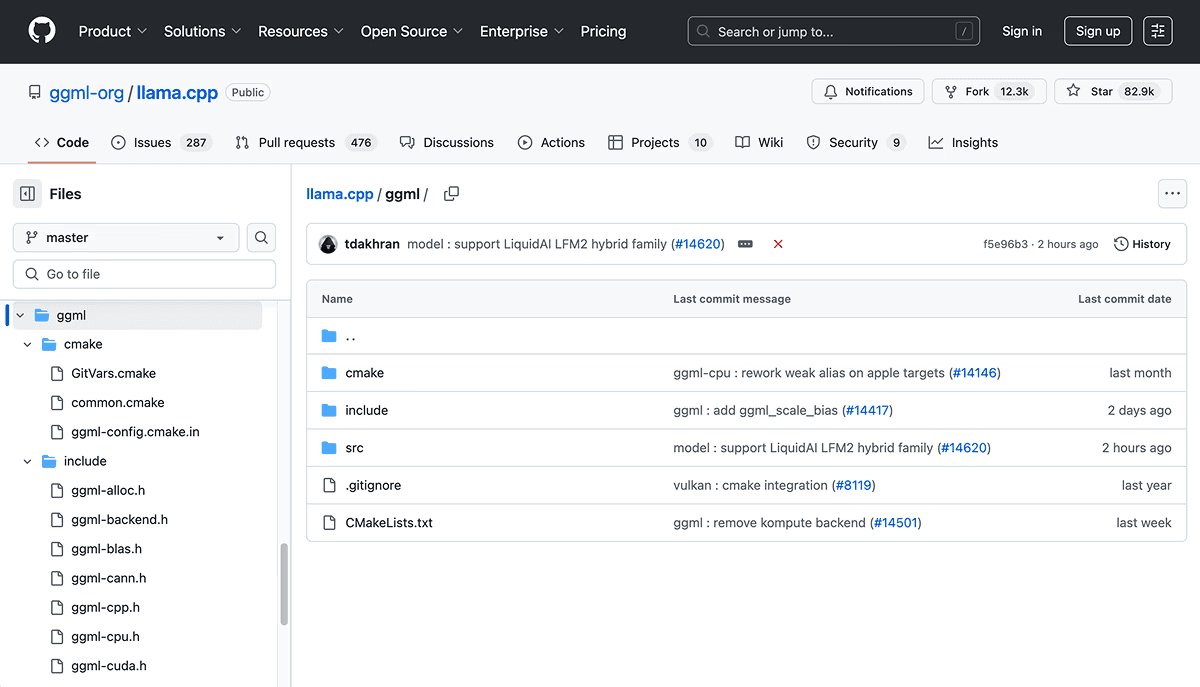Expand the Solutions navigation dropdown
Viewport: 1200px width, 687px height.
click(201, 31)
